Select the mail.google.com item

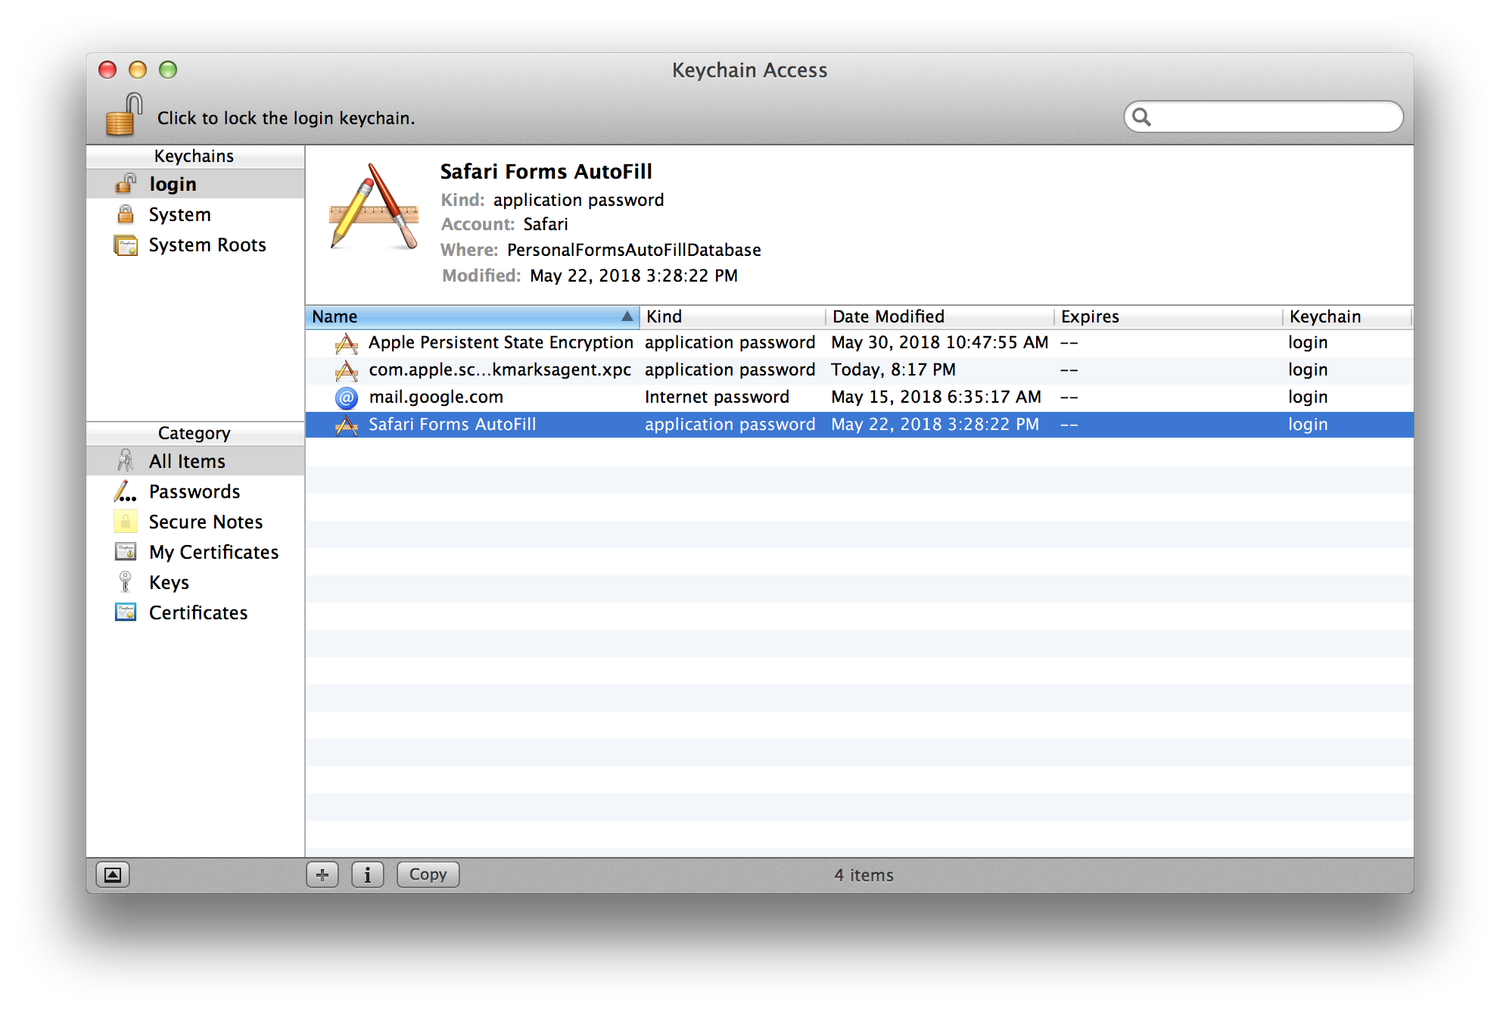coord(859,397)
